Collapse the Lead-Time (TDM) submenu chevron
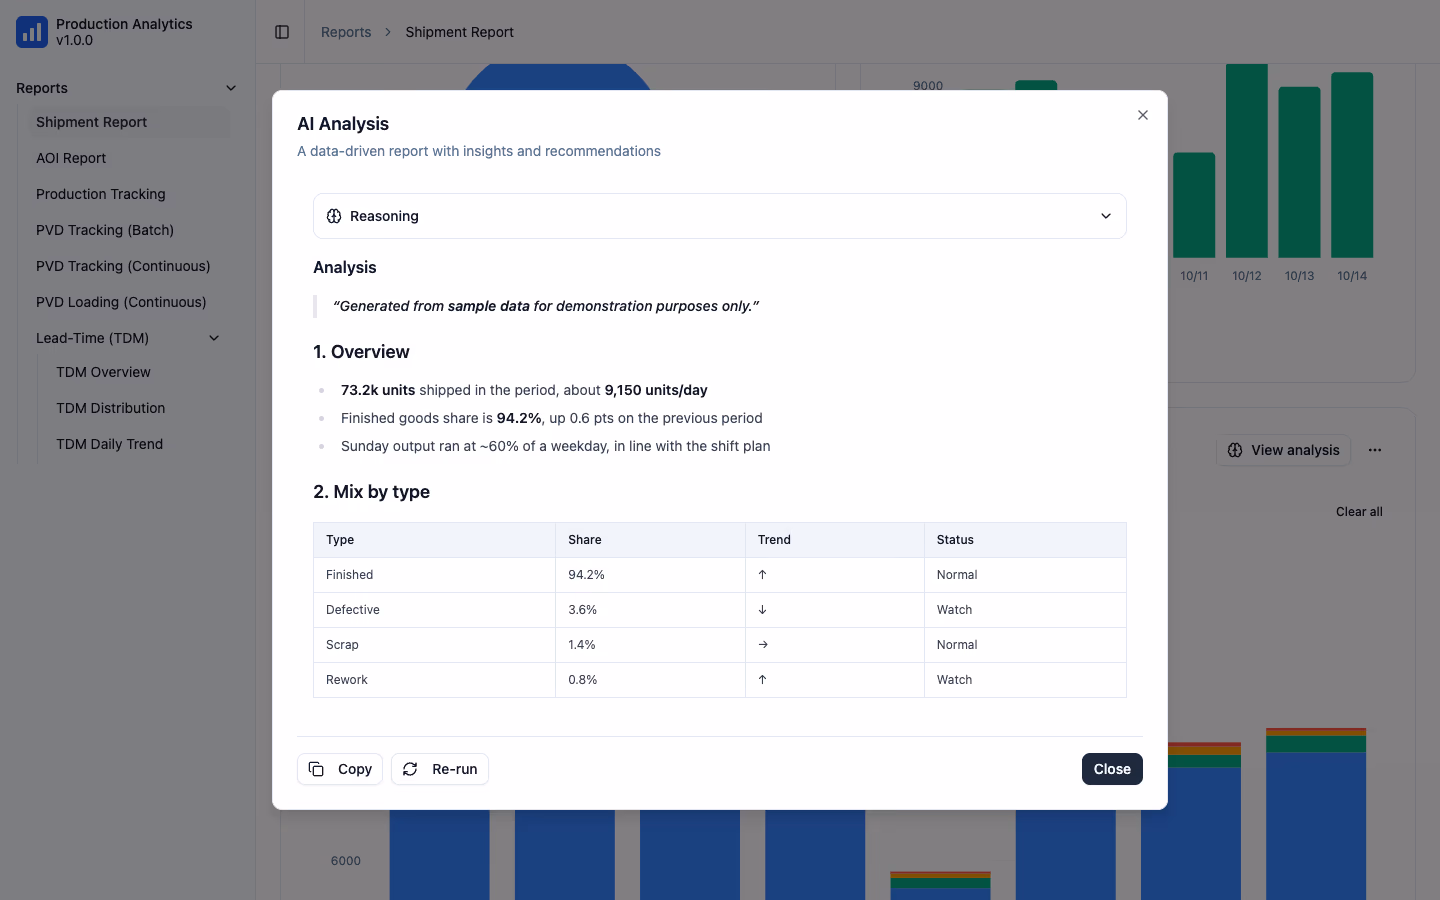The height and width of the screenshot is (900, 1440). pos(214,338)
